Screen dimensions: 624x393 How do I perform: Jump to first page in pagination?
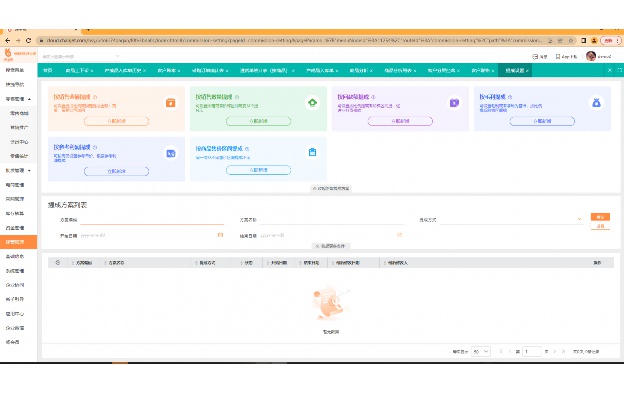click(x=501, y=352)
